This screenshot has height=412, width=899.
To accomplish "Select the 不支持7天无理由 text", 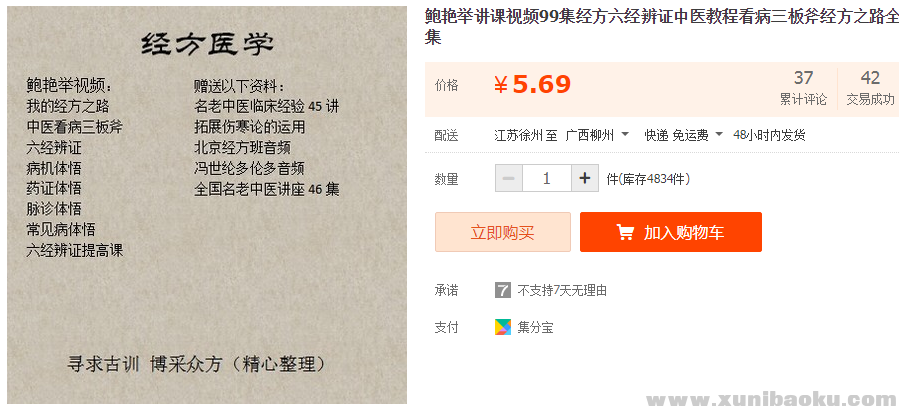I will coord(562,290).
